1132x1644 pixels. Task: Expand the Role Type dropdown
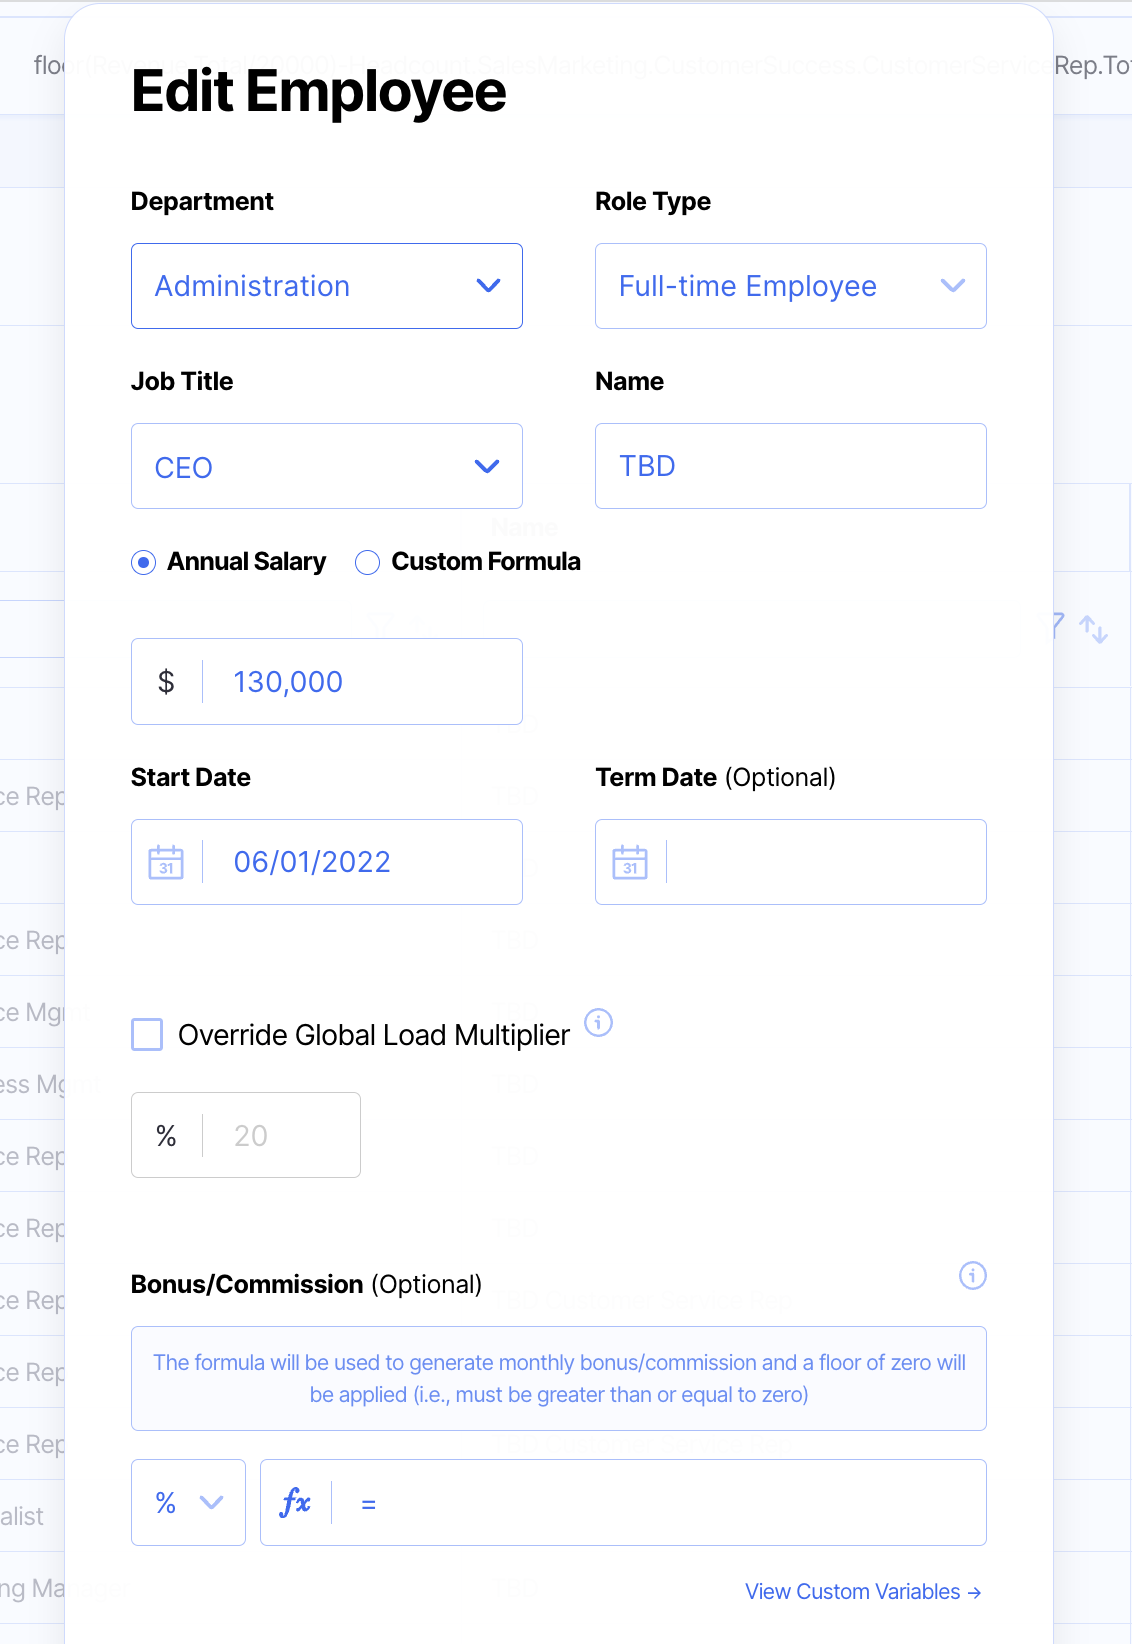[x=790, y=286]
